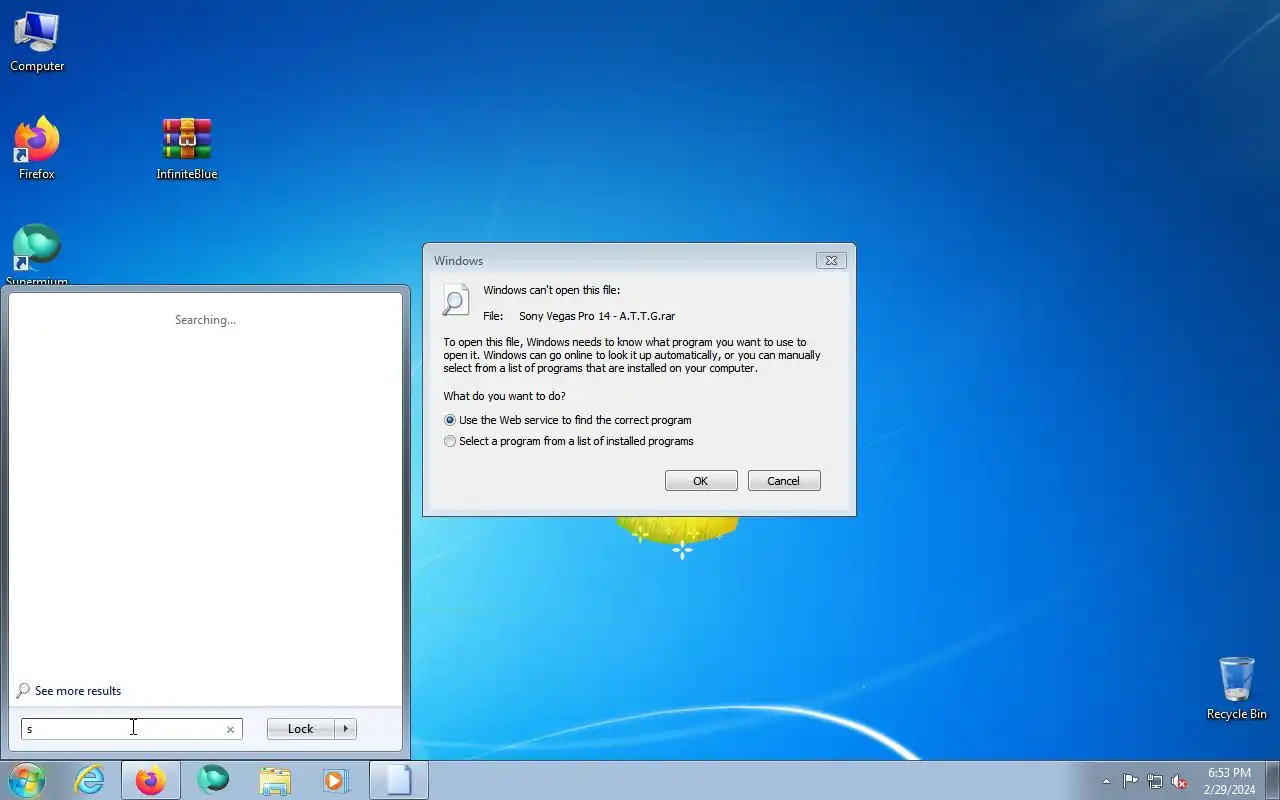The image size is (1280, 800).
Task: Launch Internet Explorer from the taskbar
Action: (90, 780)
